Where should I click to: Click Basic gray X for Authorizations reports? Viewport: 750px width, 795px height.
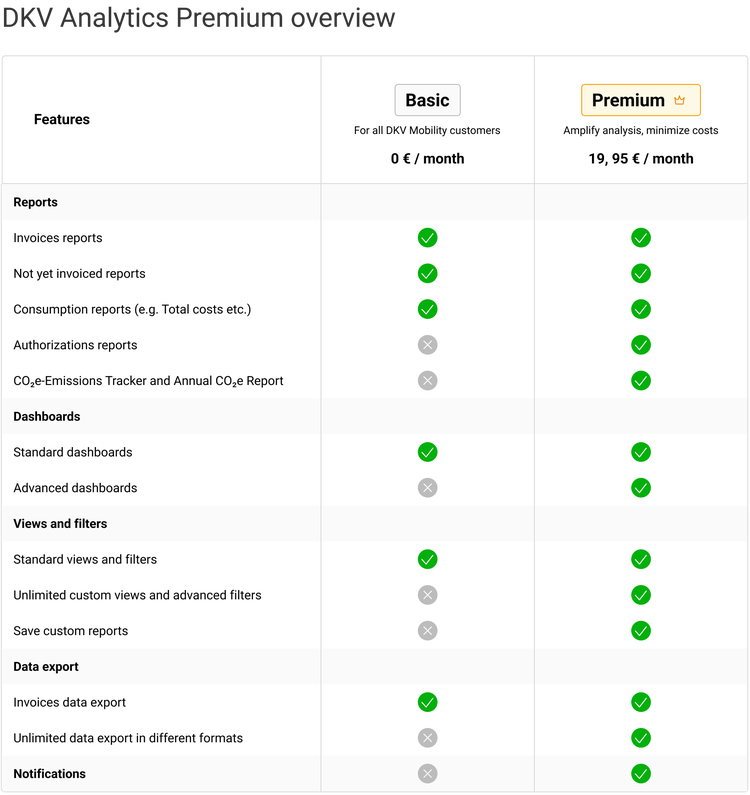coord(427,345)
